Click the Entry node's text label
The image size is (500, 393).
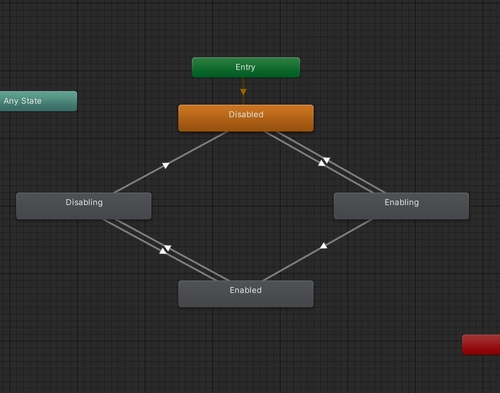point(245,67)
